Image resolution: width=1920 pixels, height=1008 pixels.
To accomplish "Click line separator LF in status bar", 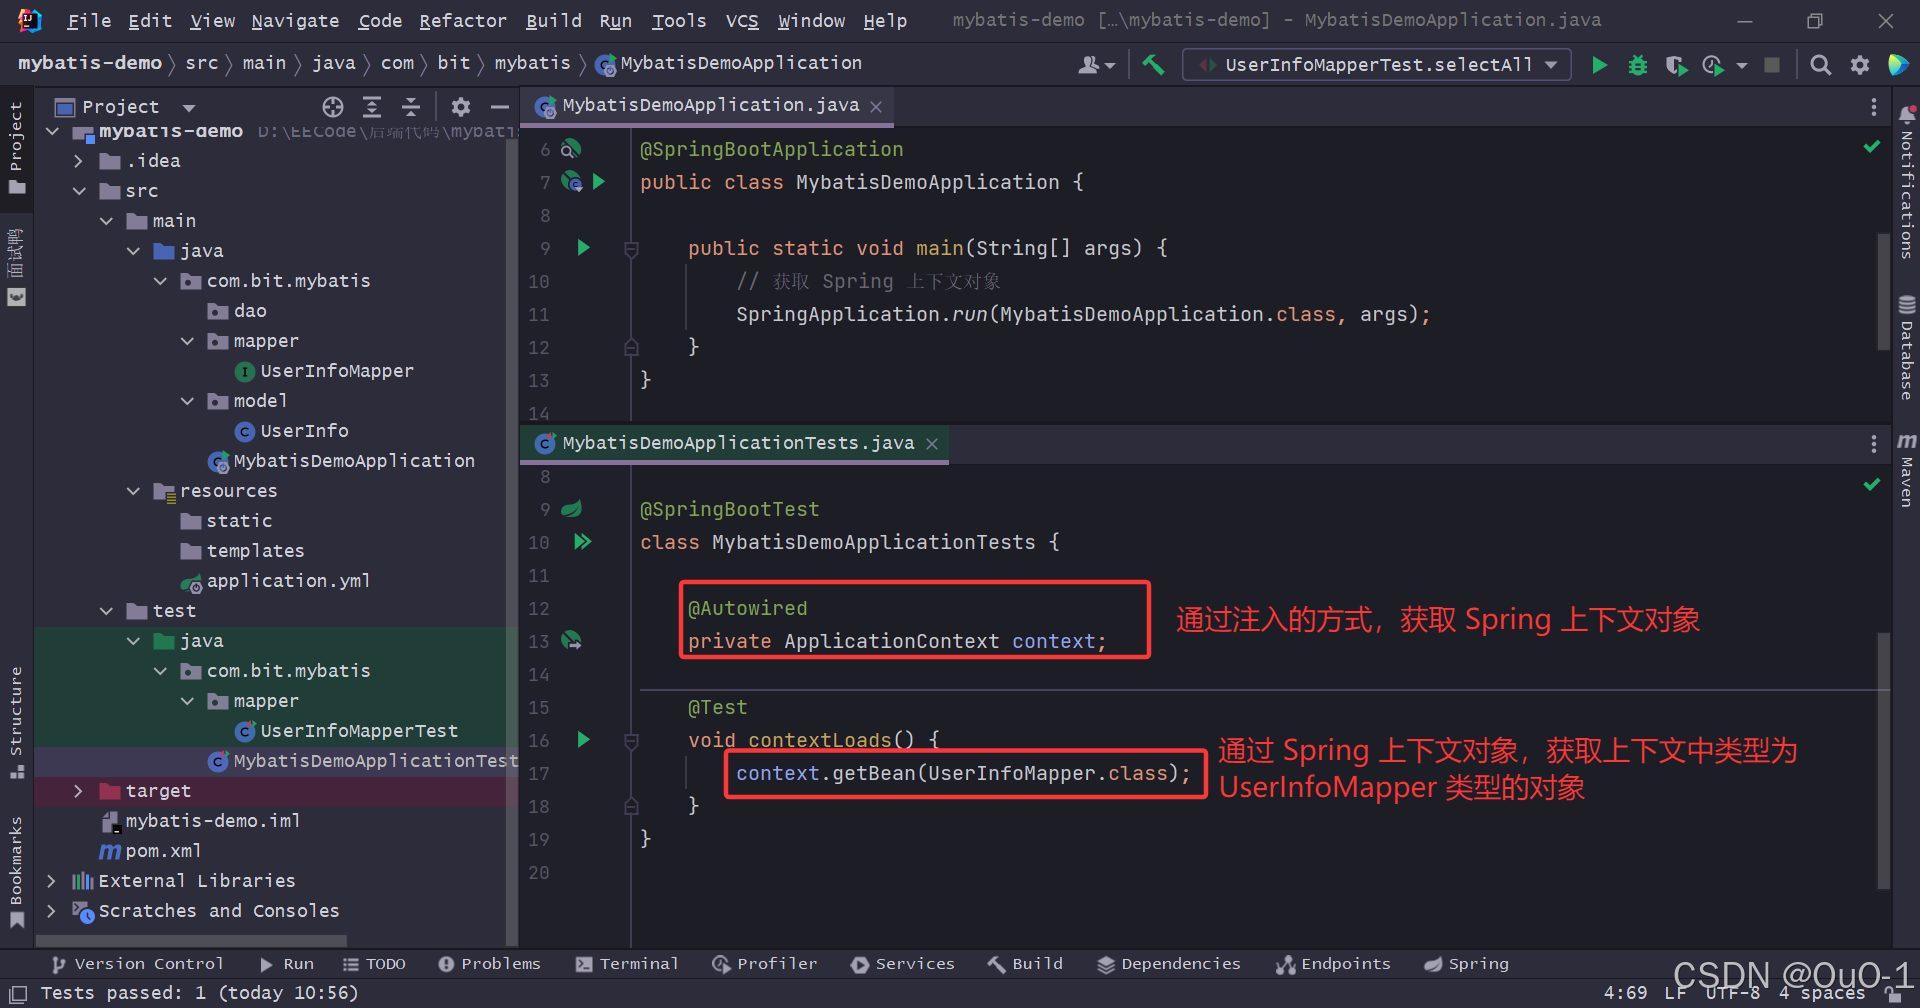I will tap(1675, 993).
